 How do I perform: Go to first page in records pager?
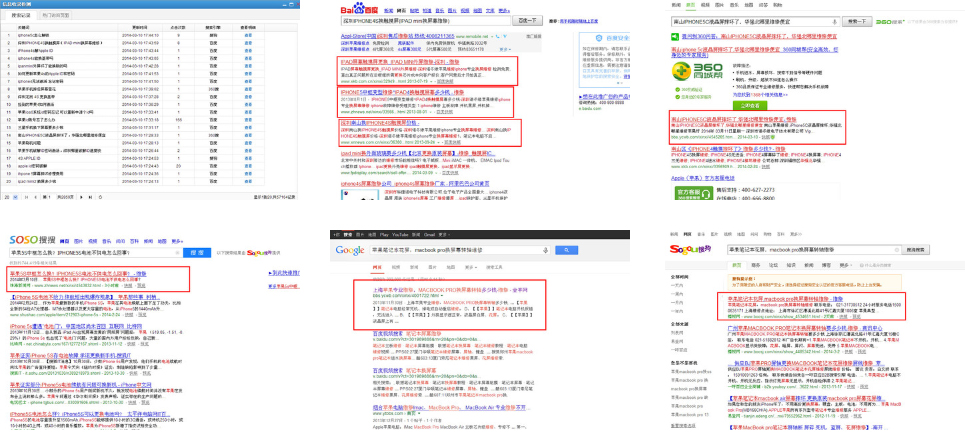tap(26, 197)
